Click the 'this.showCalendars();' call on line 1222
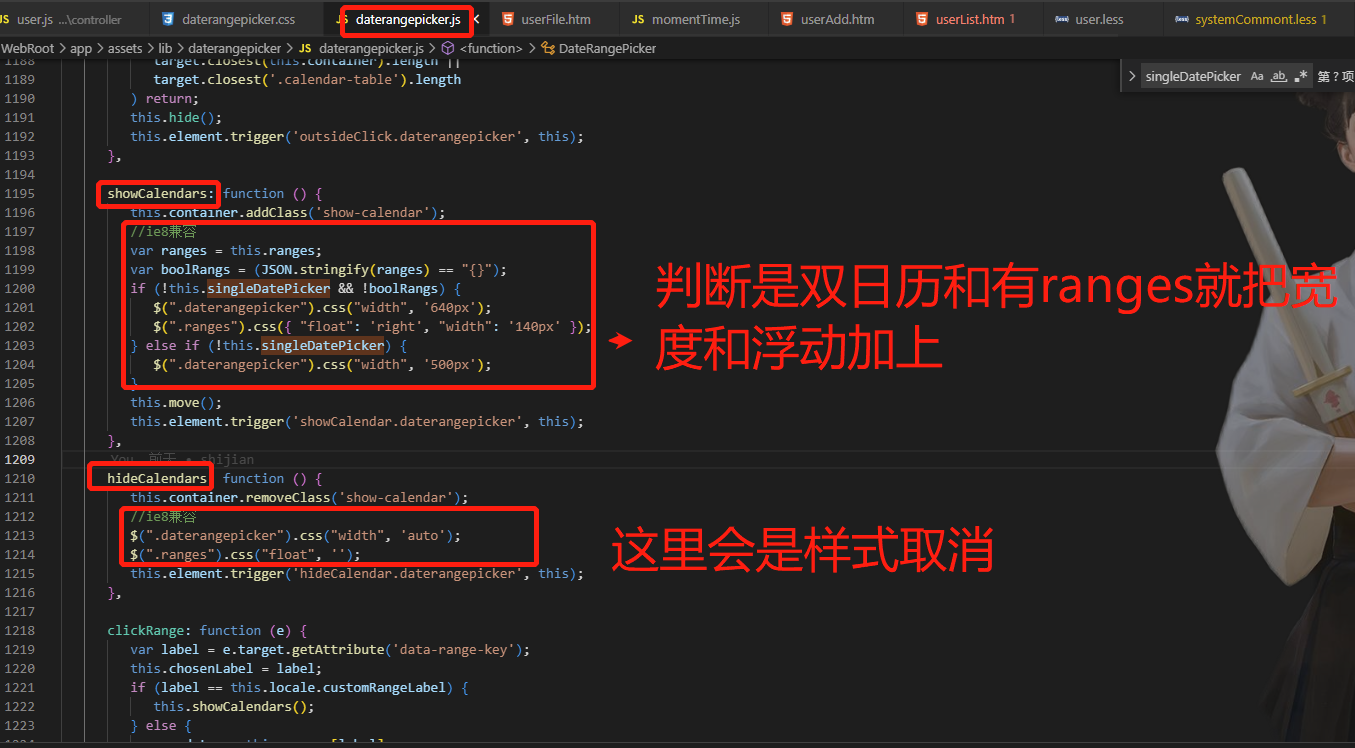 234,706
